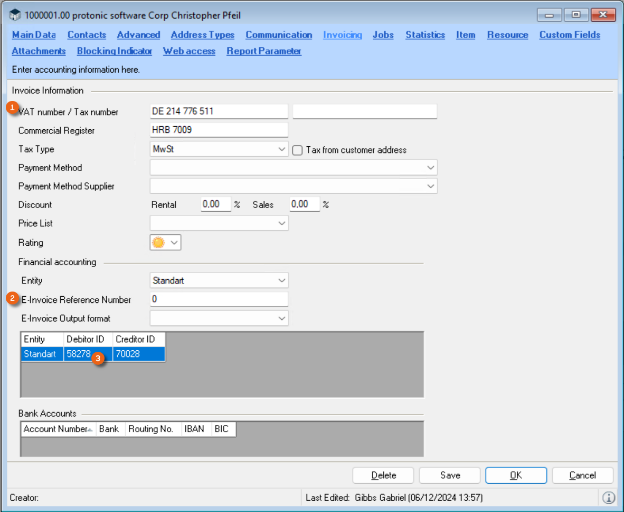Go to the Blocking Indicator tab
Screen dimensions: 624x512
(114, 51)
